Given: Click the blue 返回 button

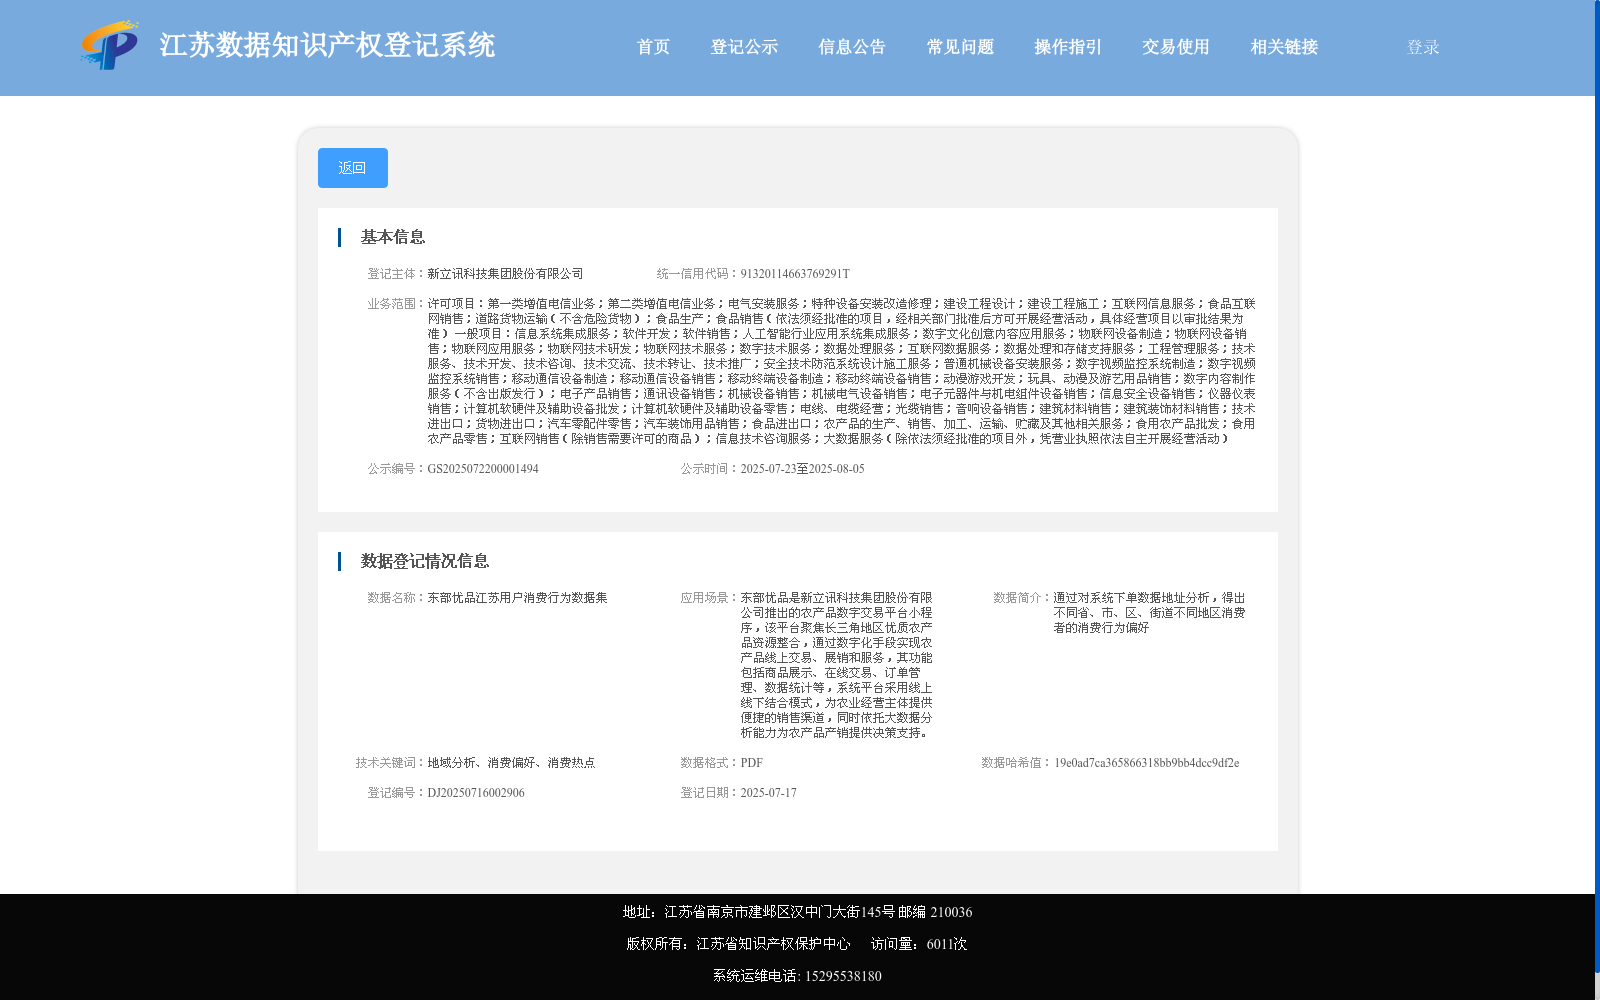Looking at the screenshot, I should tap(353, 168).
